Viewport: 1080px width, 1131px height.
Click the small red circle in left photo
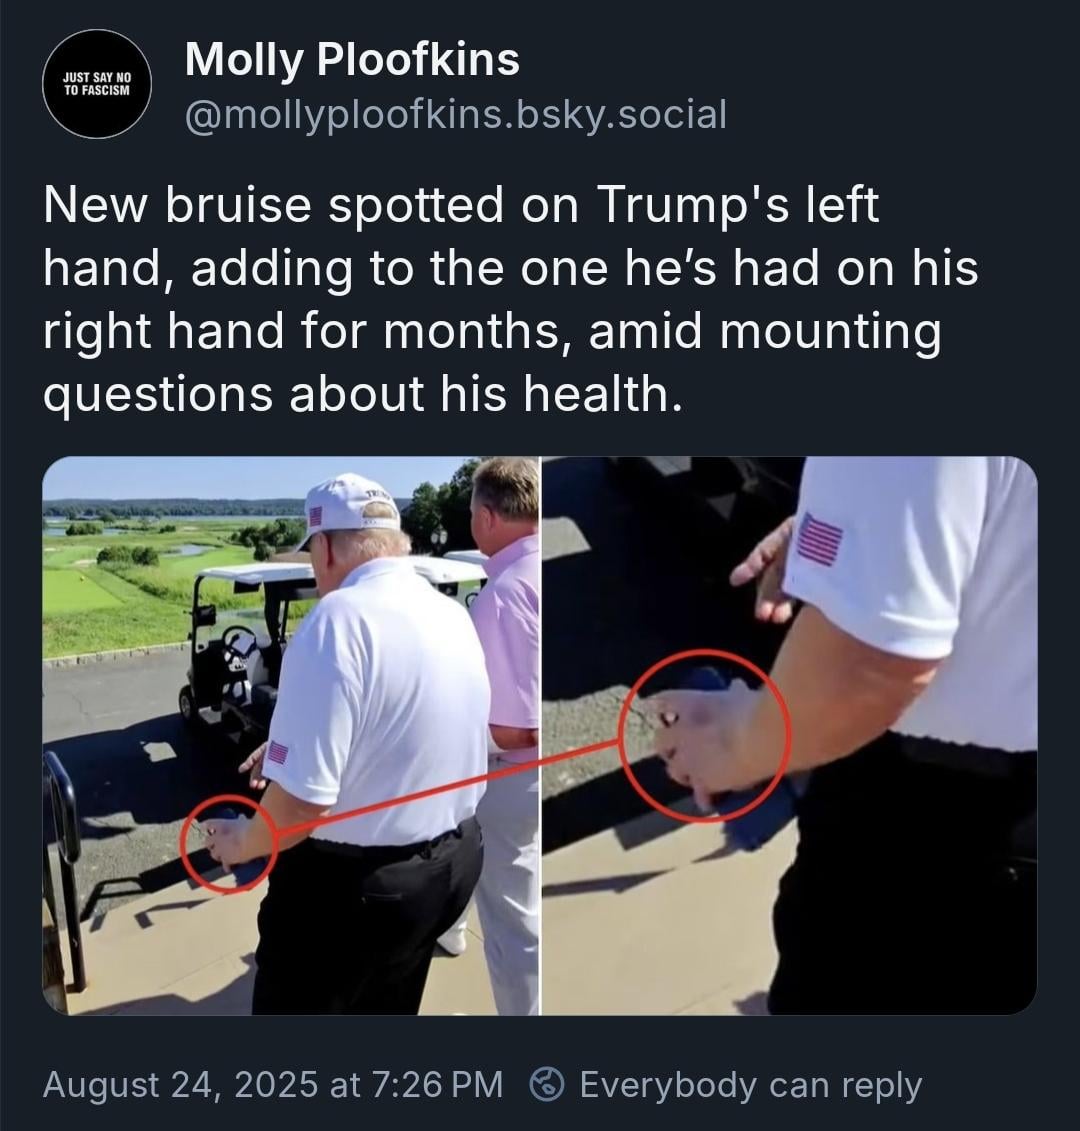point(229,844)
